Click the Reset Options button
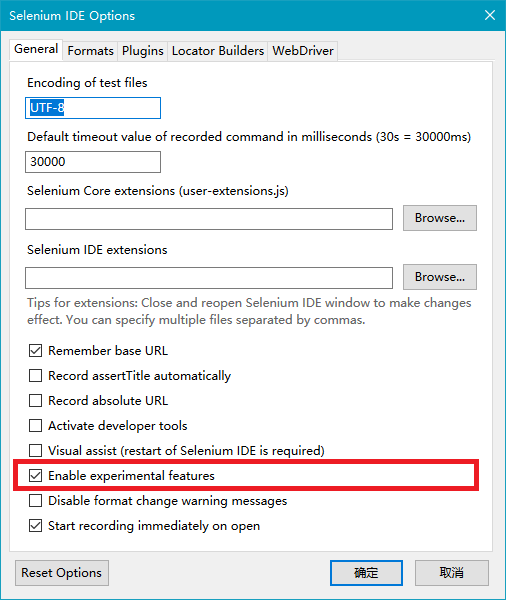Image resolution: width=506 pixels, height=600 pixels. pos(62,573)
